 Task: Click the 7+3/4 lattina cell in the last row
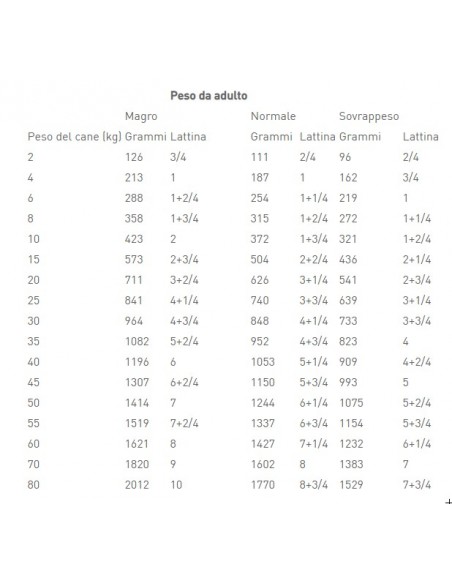point(417,485)
